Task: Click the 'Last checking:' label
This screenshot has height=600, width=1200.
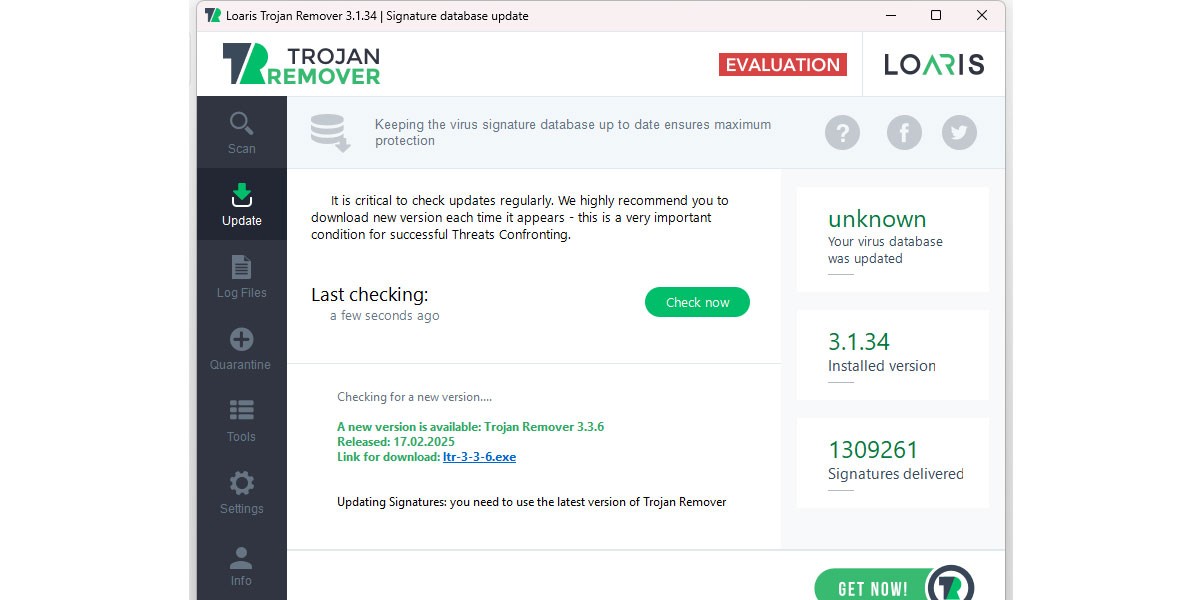Action: tap(370, 295)
